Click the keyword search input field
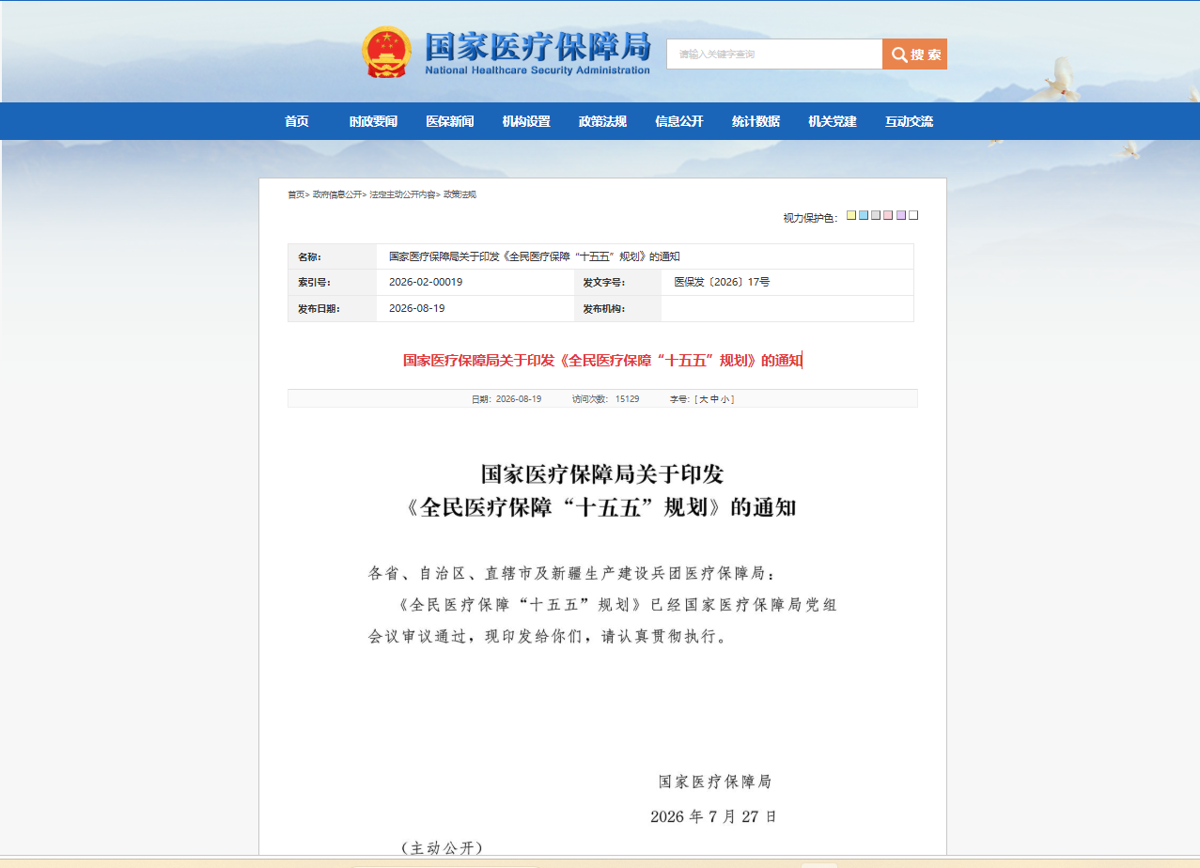Image resolution: width=1200 pixels, height=868 pixels. tap(774, 54)
